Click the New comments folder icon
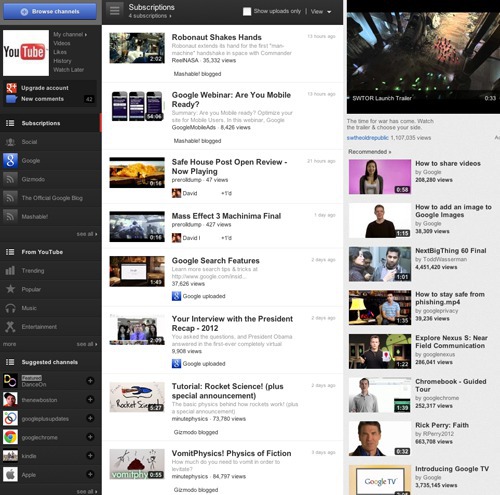This screenshot has height=495, width=500. pos(11,99)
